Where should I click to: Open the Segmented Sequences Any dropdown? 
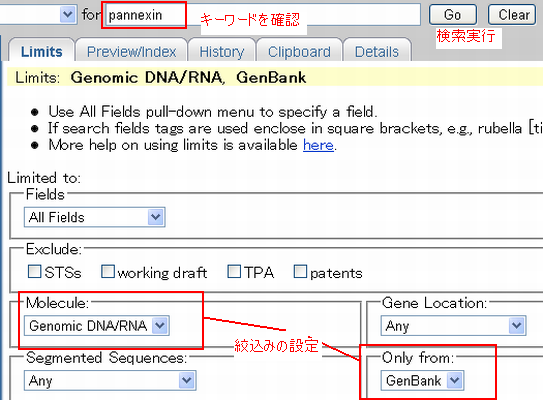tap(110, 380)
